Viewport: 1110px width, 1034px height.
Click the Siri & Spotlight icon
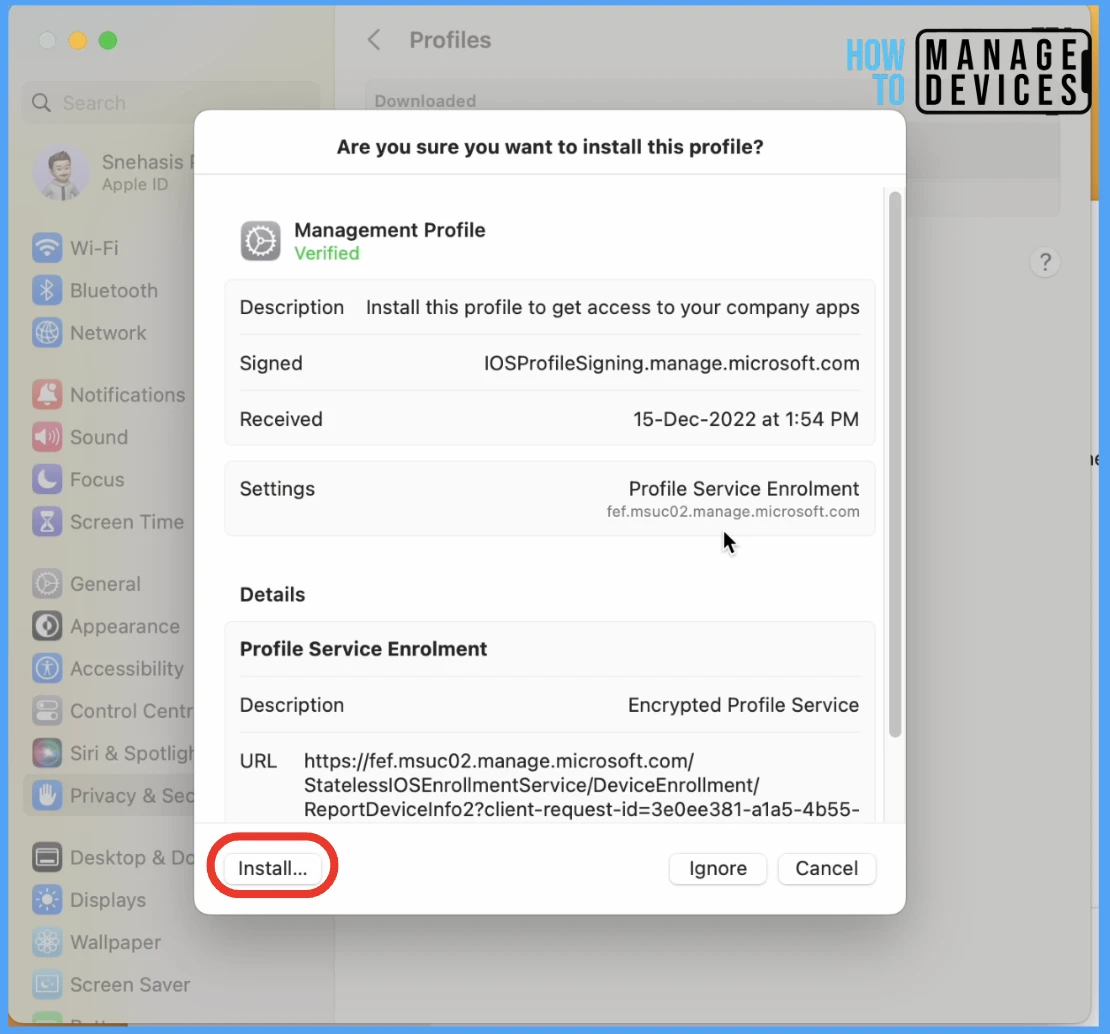tap(47, 753)
